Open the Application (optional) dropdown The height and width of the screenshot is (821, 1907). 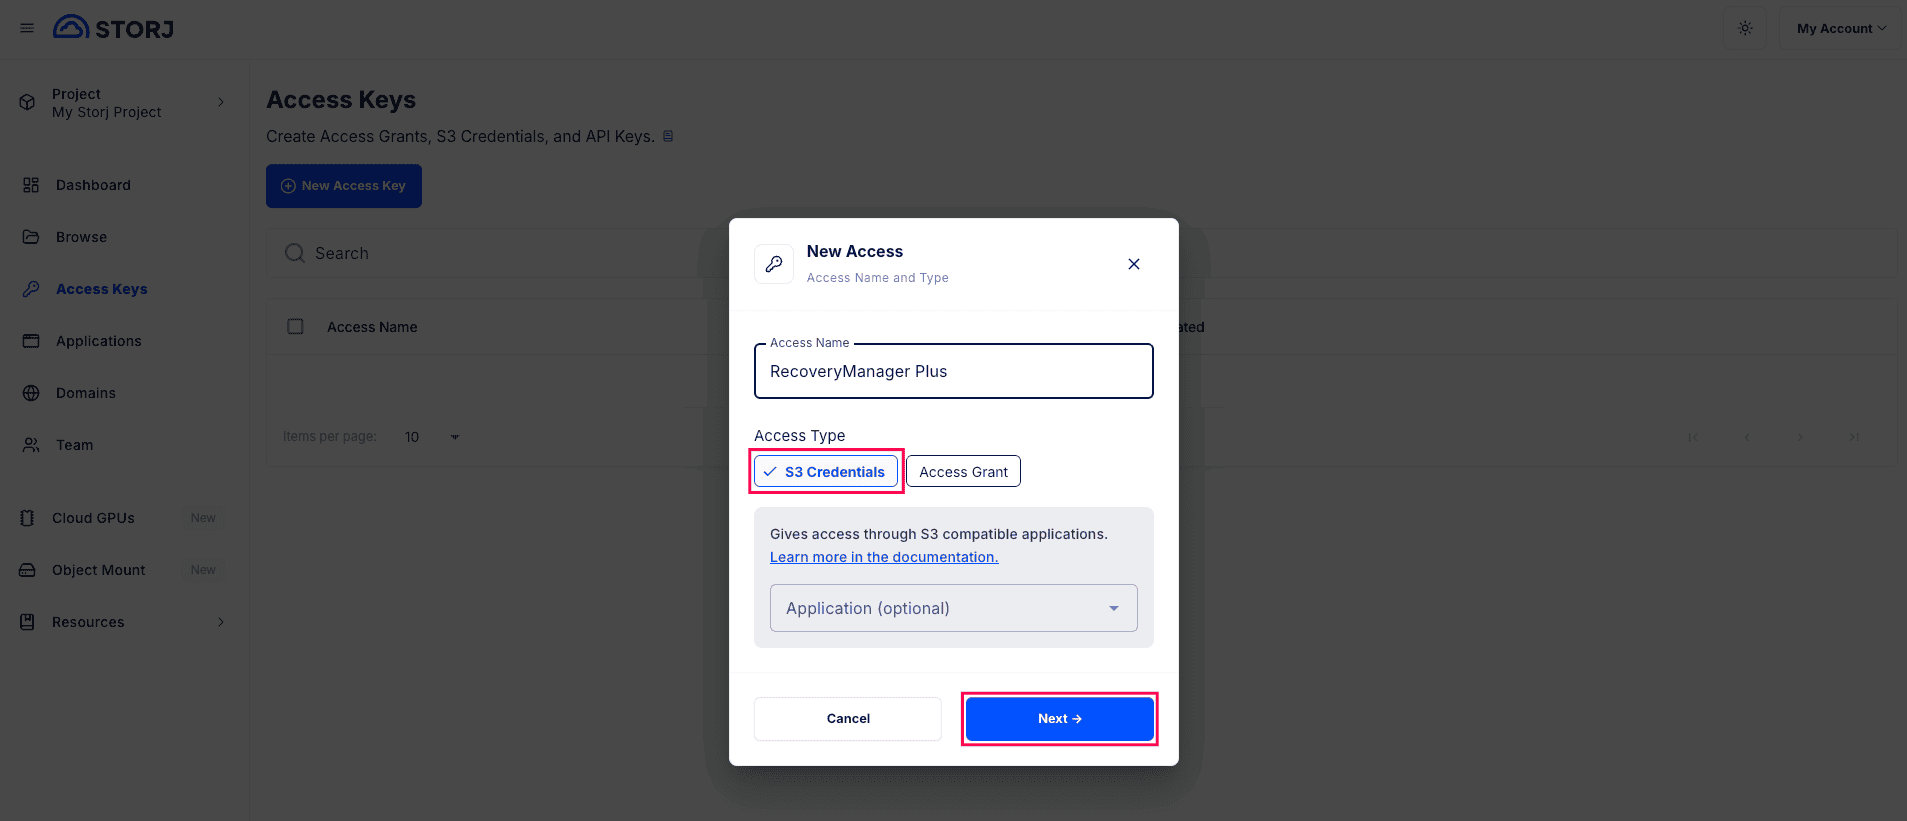coord(952,608)
